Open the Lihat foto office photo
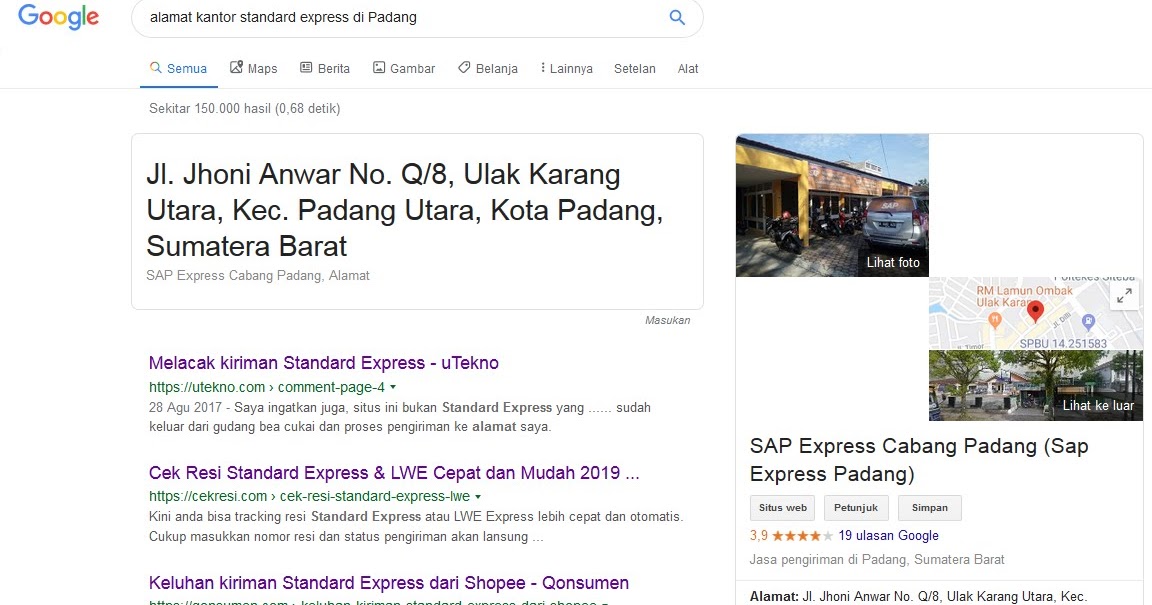This screenshot has width=1152, height=605. pyautogui.click(x=832, y=205)
